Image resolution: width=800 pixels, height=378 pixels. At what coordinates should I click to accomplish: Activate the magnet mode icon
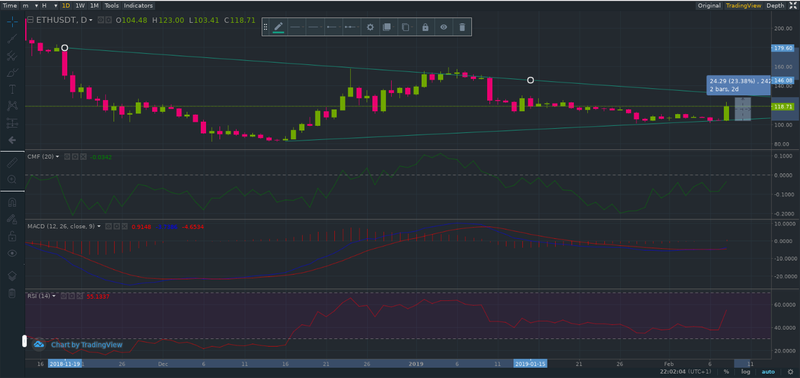pos(12,202)
